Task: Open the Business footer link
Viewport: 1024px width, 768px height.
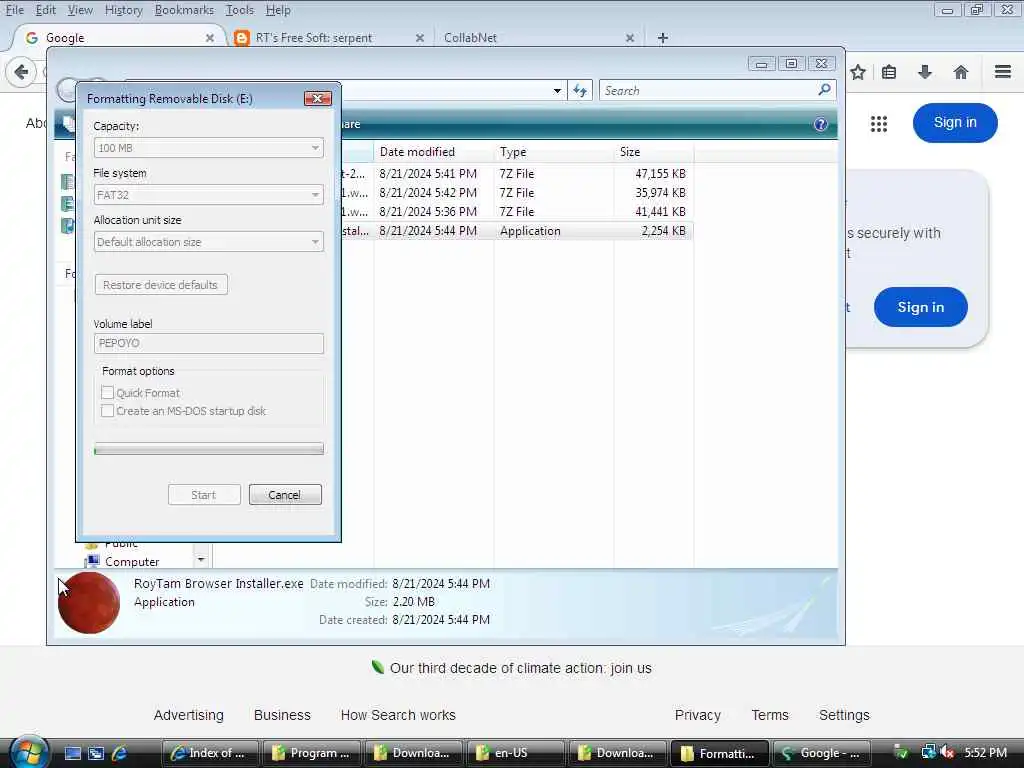Action: click(x=282, y=715)
